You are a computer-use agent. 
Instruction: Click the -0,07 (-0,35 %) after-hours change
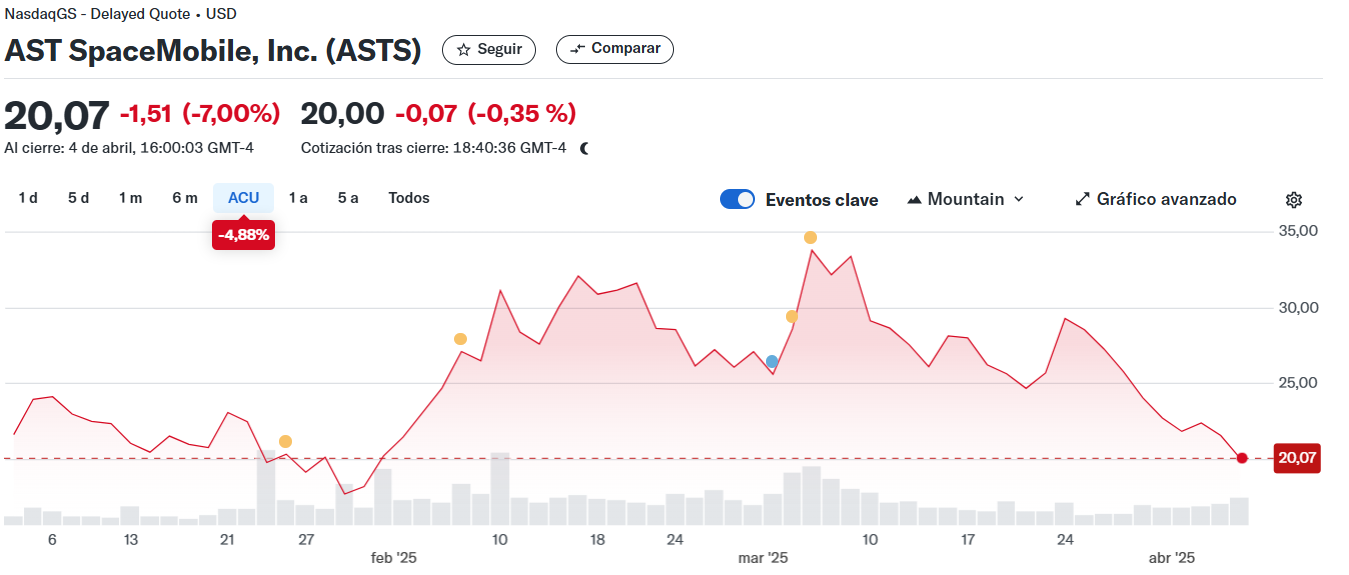(x=485, y=114)
